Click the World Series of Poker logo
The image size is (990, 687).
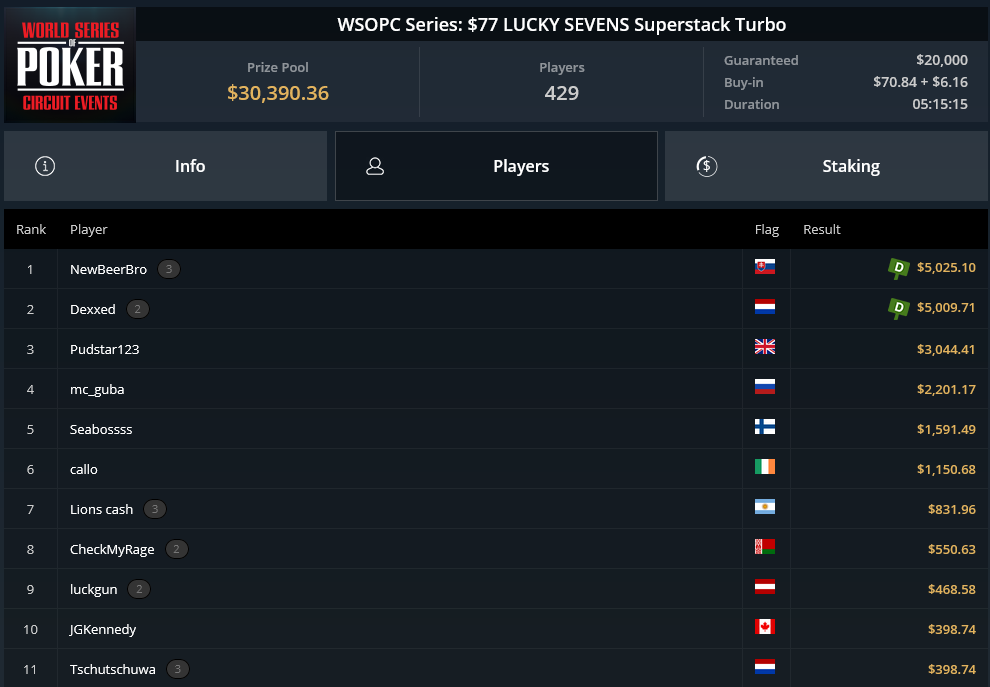70,65
